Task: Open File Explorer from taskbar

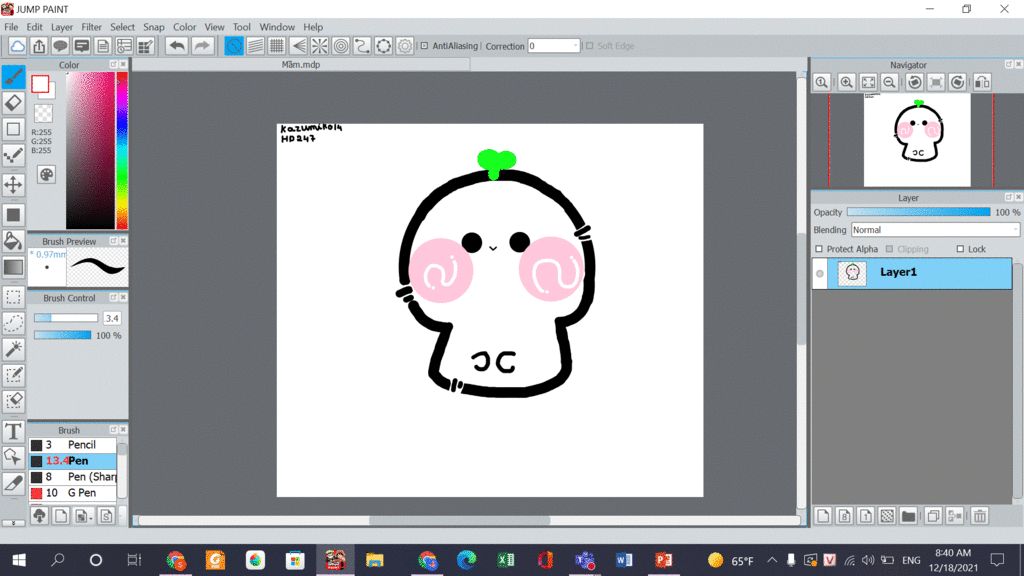Action: click(374, 560)
